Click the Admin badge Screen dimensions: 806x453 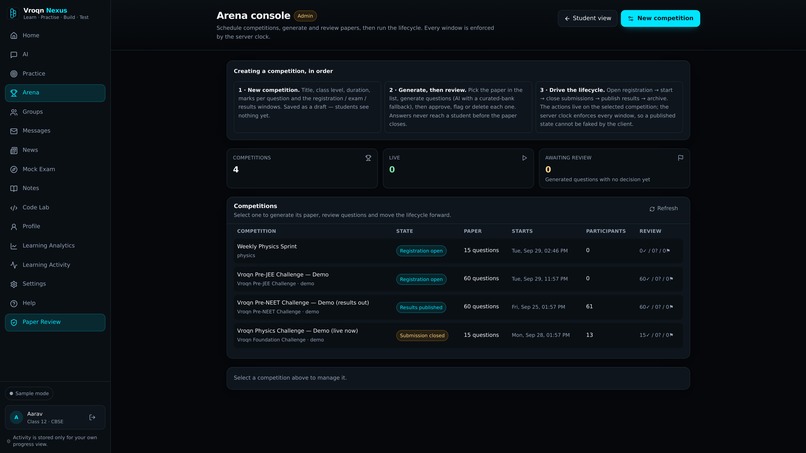tap(305, 16)
